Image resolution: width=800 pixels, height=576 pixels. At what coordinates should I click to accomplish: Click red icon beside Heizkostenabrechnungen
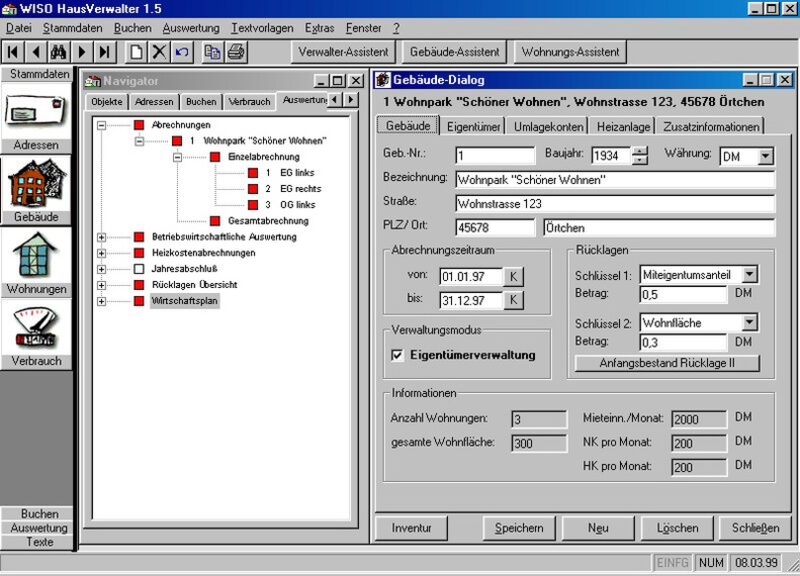(139, 253)
